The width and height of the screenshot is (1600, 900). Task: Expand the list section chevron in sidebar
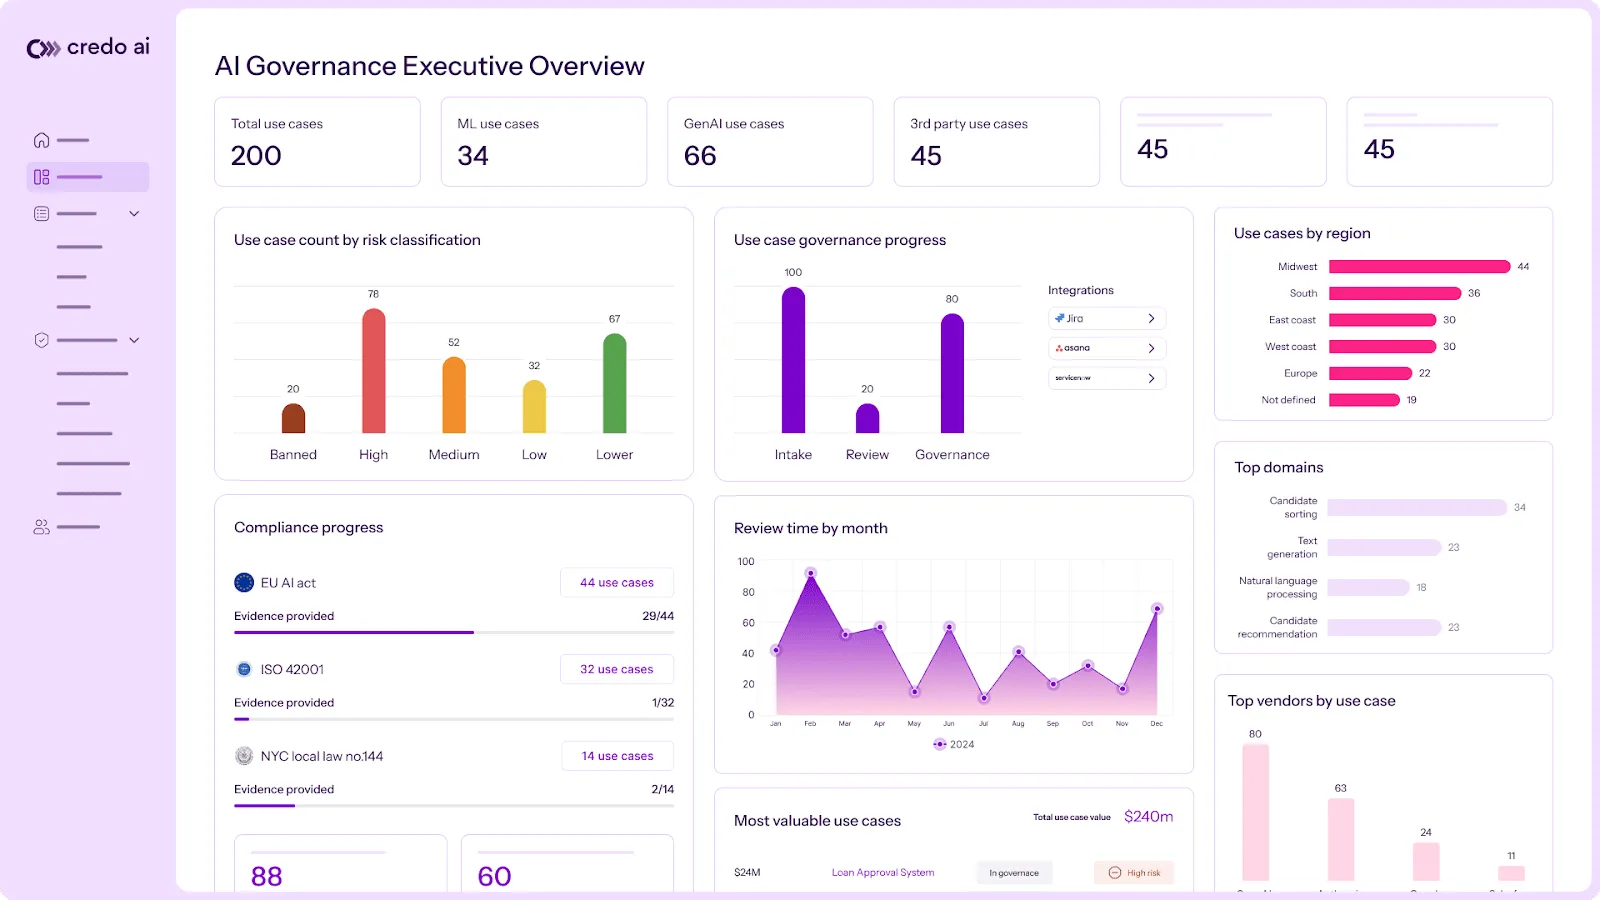click(134, 214)
